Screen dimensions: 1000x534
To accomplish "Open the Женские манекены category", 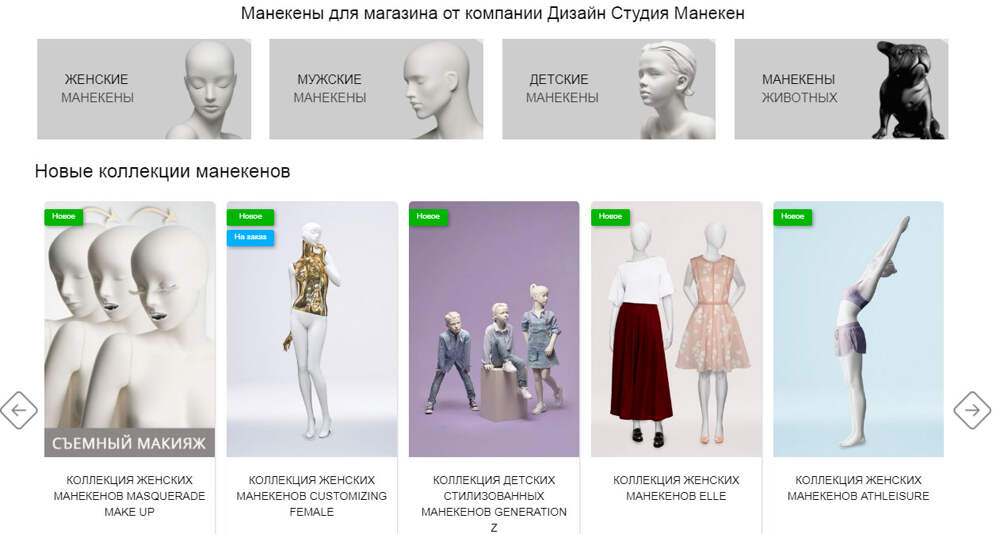I will tap(144, 89).
